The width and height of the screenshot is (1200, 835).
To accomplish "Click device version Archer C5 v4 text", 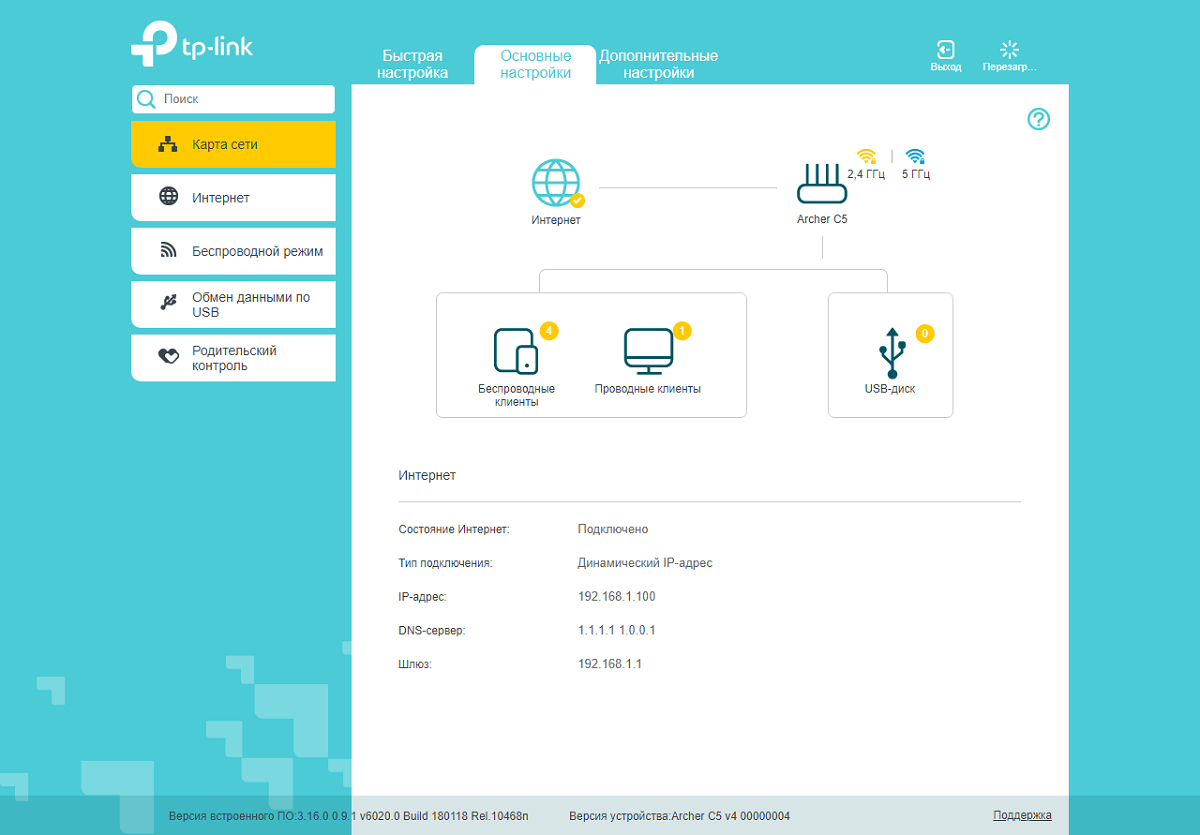I will (x=679, y=816).
